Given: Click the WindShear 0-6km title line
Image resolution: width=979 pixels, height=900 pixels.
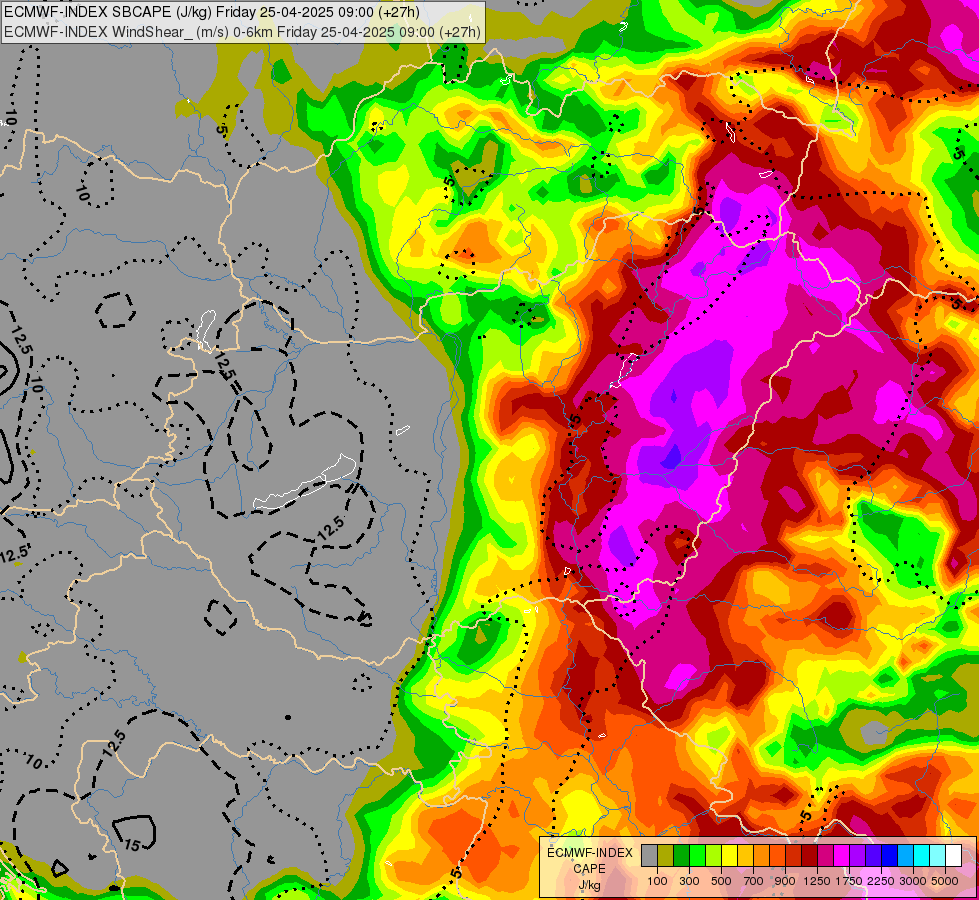Looking at the screenshot, I should pyautogui.click(x=242, y=32).
